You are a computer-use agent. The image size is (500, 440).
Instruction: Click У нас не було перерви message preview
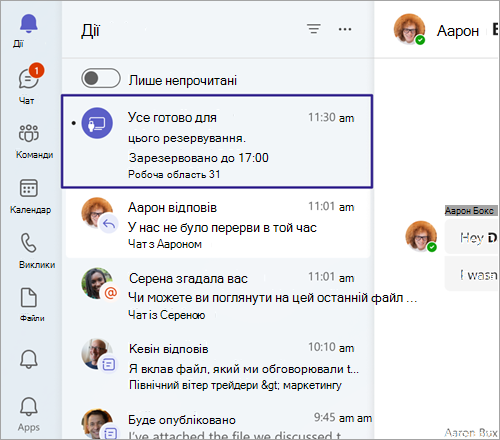click(x=222, y=228)
